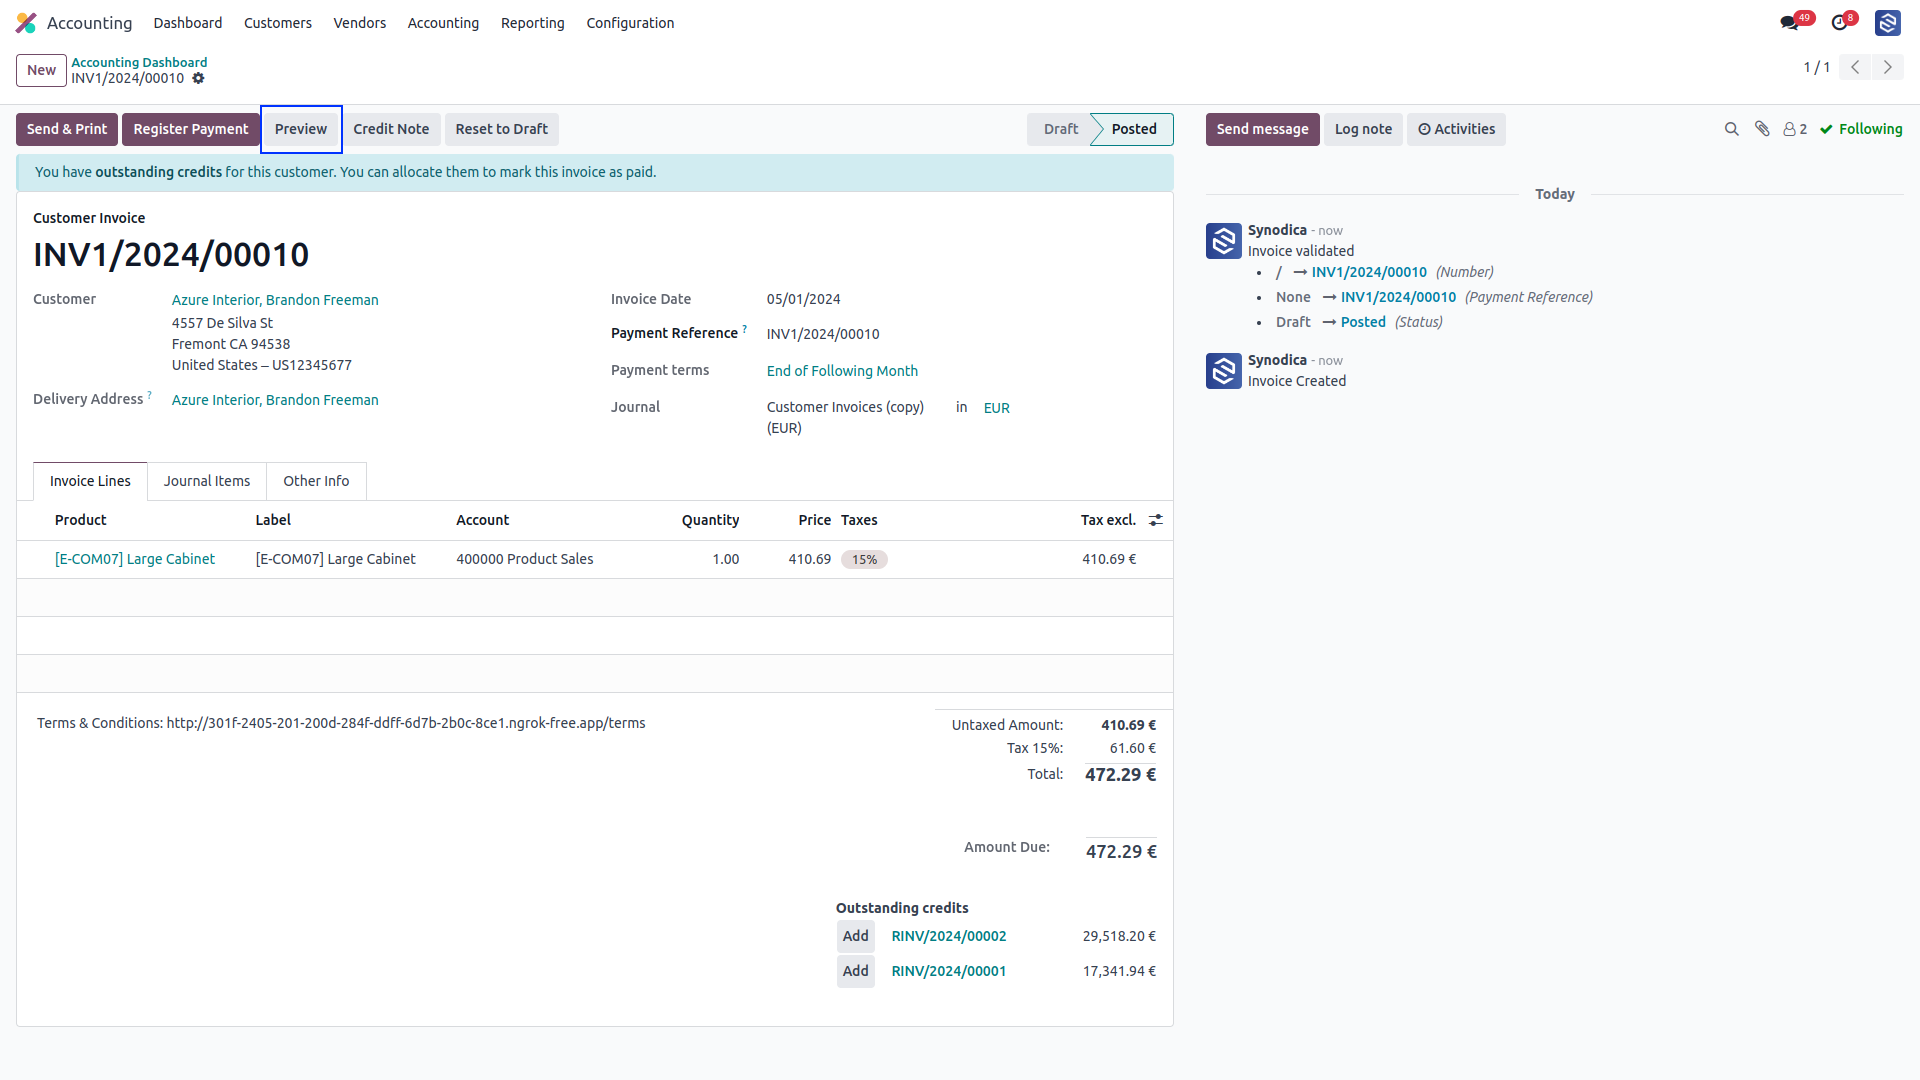Open the Accounting app home icon
This screenshot has width=1920, height=1080.
[x=26, y=23]
